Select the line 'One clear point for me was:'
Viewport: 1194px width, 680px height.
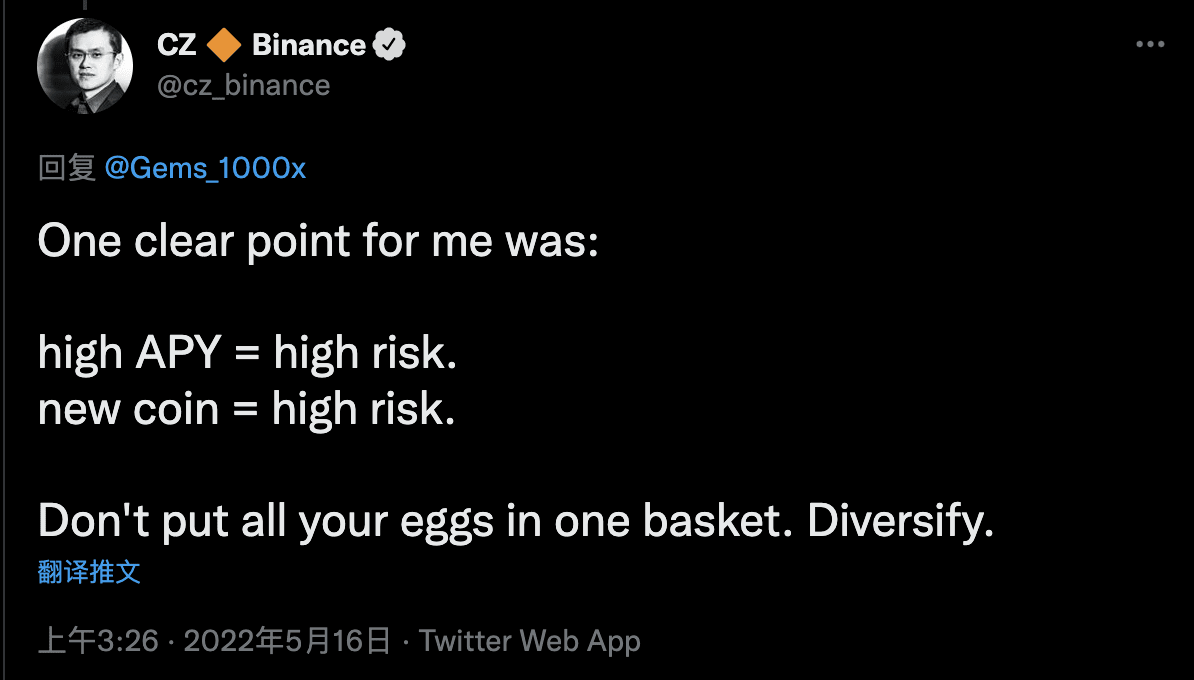[318, 242]
